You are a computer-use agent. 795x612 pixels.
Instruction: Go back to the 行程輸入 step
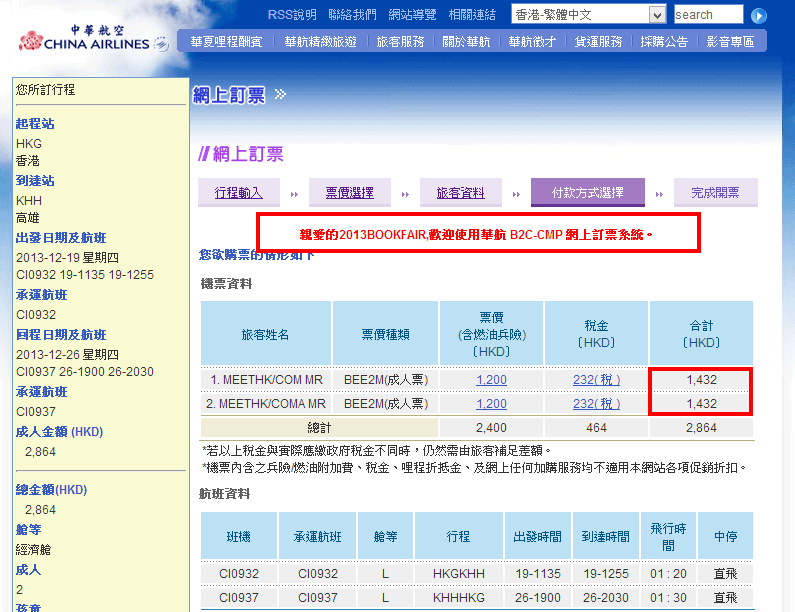[x=238, y=193]
